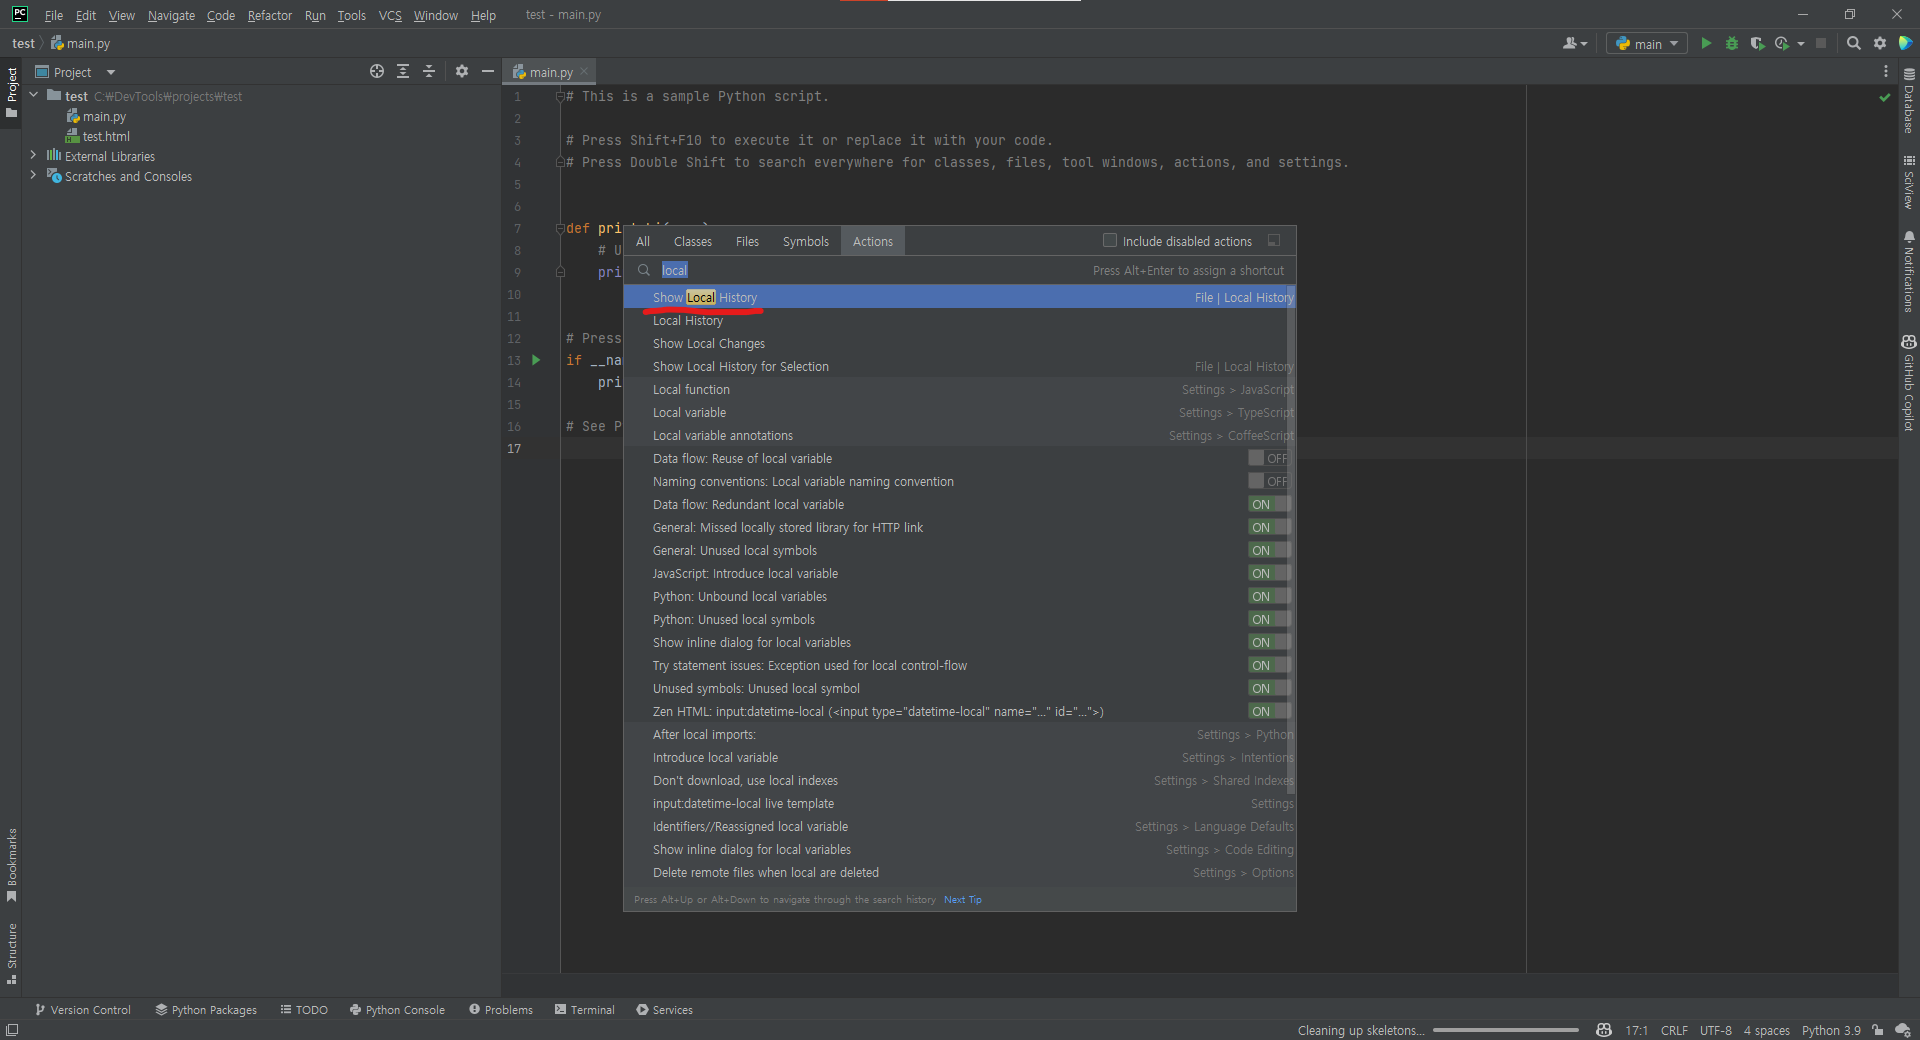Screen dimensions: 1920x1040
Task: Click the disabled Stop button
Action: [x=1821, y=43]
